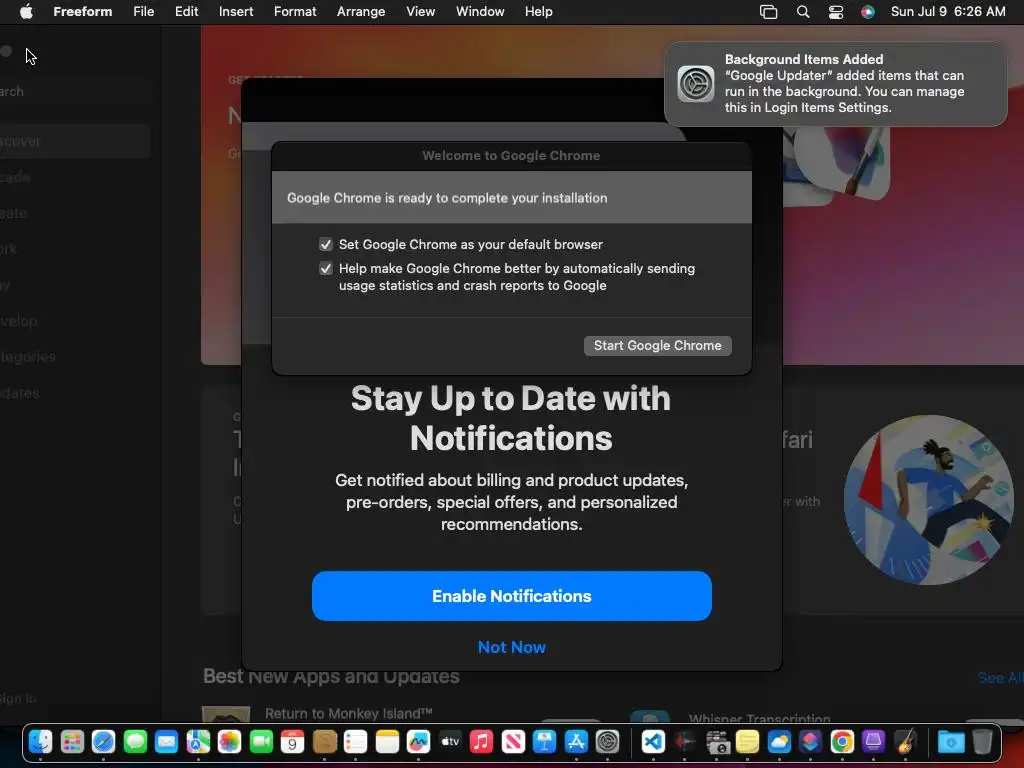Image resolution: width=1024 pixels, height=768 pixels.
Task: Select Categories in App Store sidebar
Action: [x=26, y=357]
